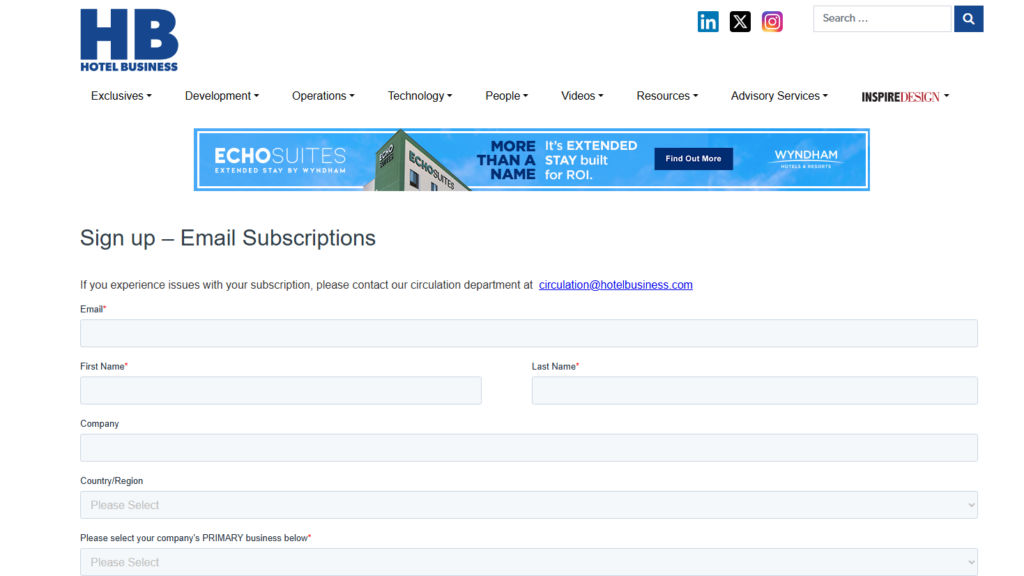Expand the Development menu

point(222,96)
